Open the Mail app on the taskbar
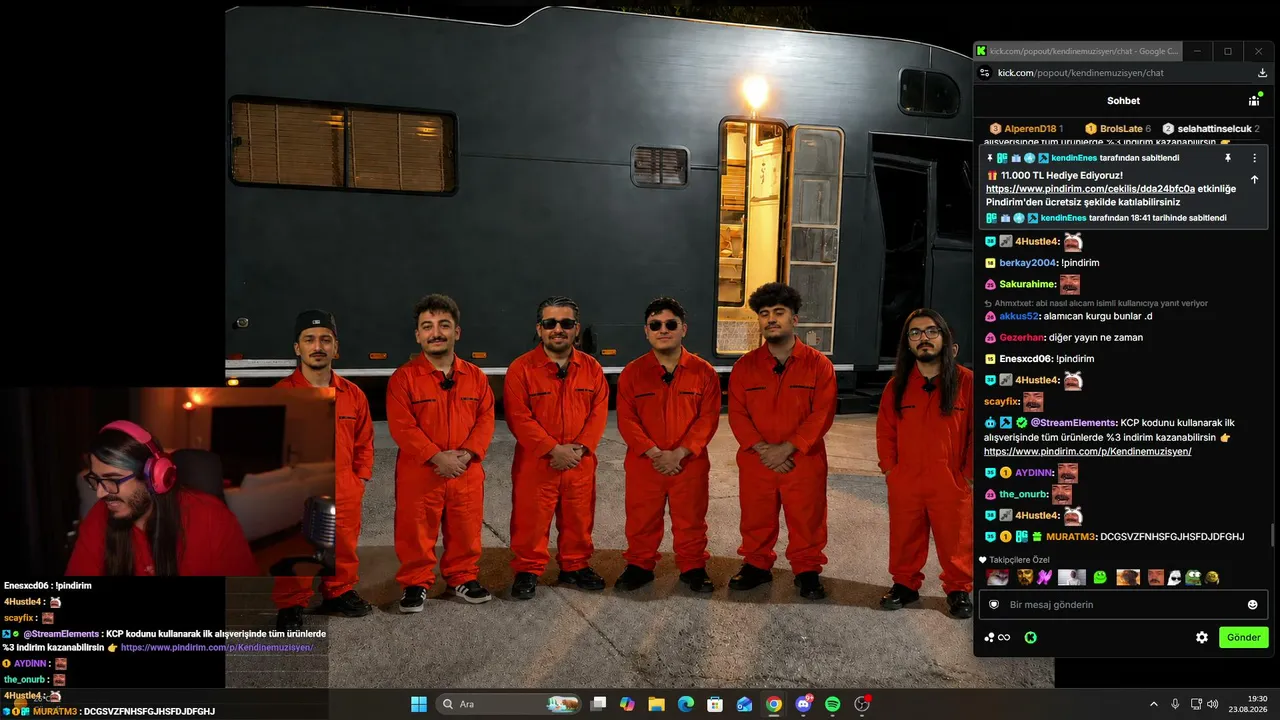This screenshot has height=720, width=1280. coord(744,704)
